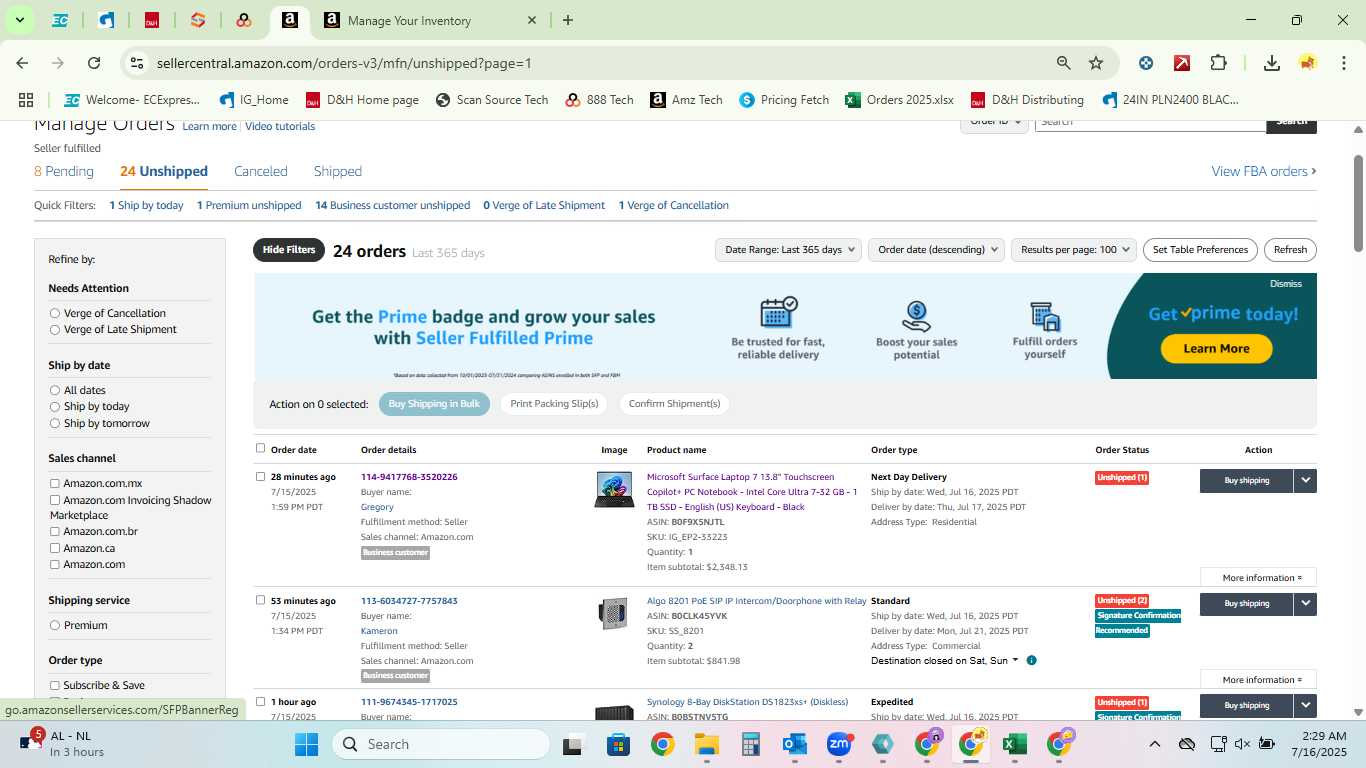
Task: Open the Order date sort dropdown
Action: tap(936, 250)
